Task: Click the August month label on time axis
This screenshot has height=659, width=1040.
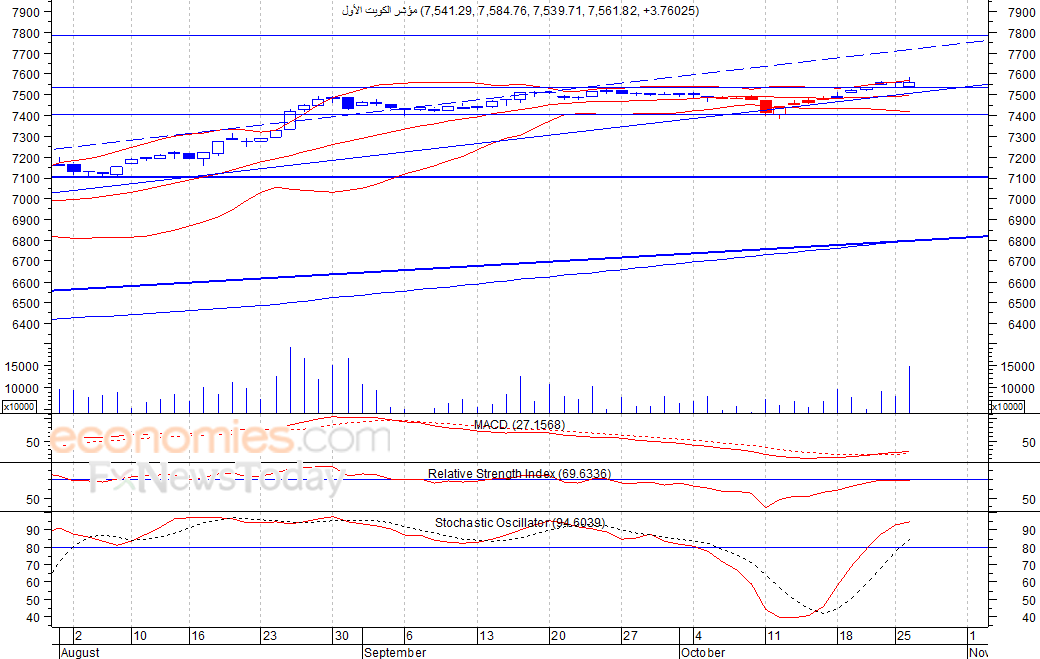Action: [80, 652]
